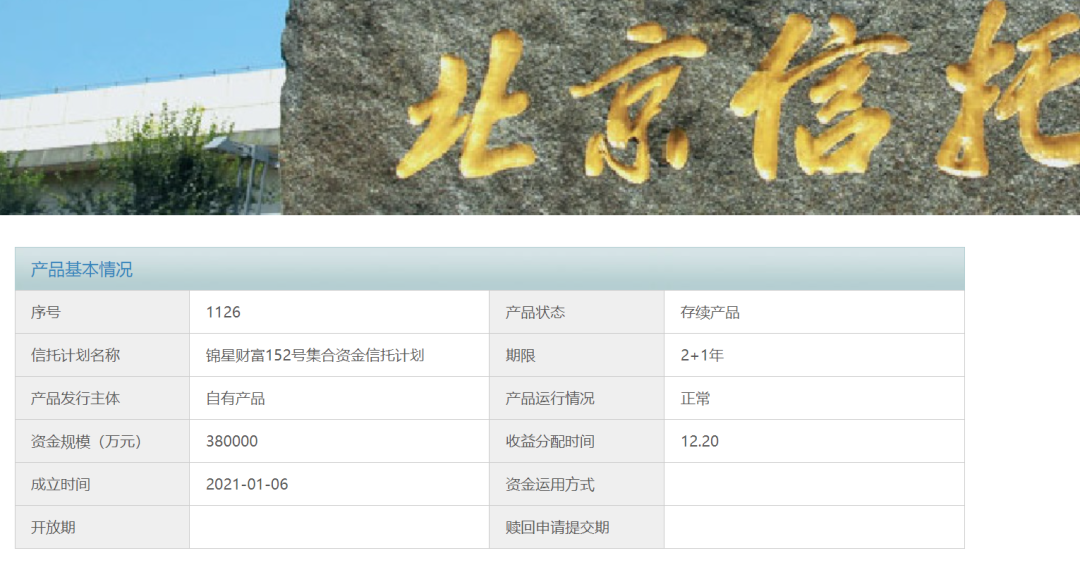
Task: Select the establishment date 2021-01-06
Action: [x=247, y=485]
